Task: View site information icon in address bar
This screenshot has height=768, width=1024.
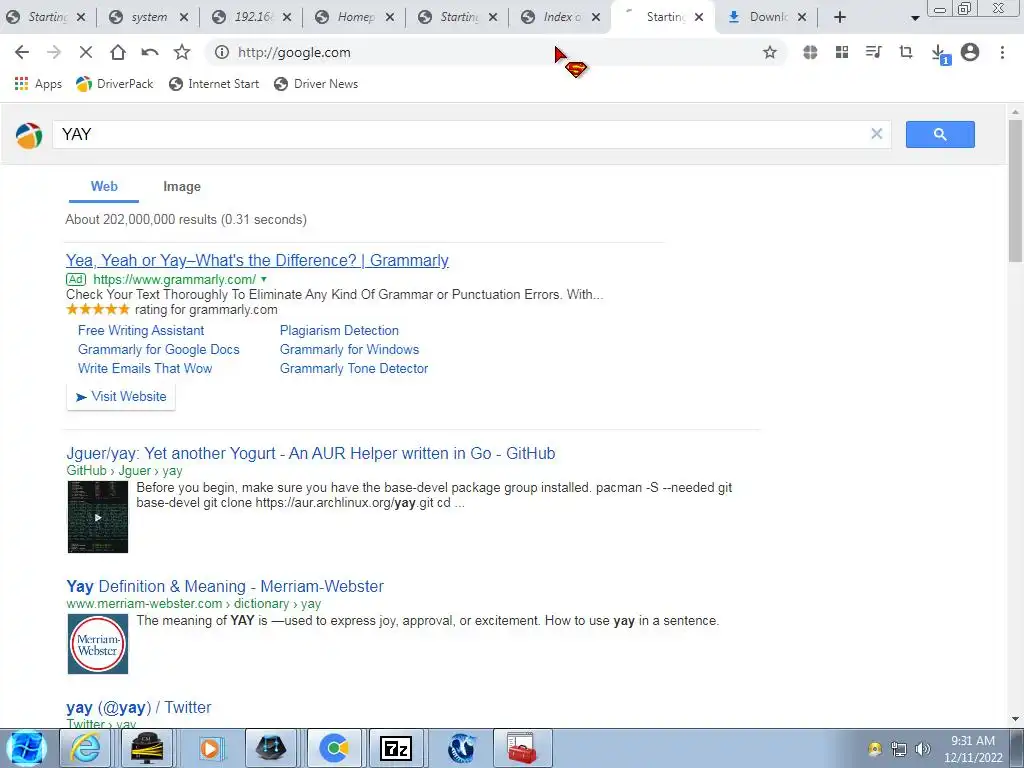Action: (222, 52)
